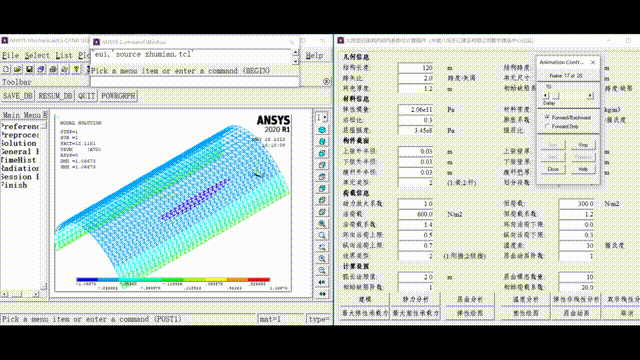Click the Open File folder icon

(x=18, y=70)
